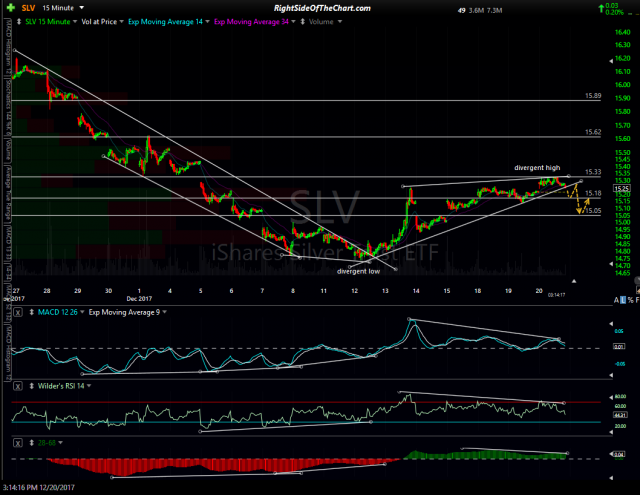Click the reorder handle beside 28-68 study
Viewport: 640px width, 495px height.
tap(31, 443)
